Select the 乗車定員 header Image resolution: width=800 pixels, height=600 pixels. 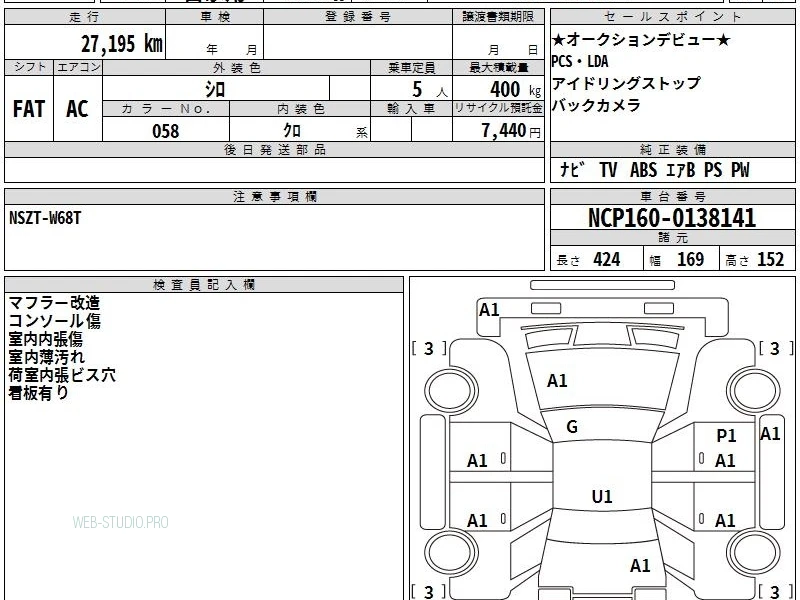point(412,68)
